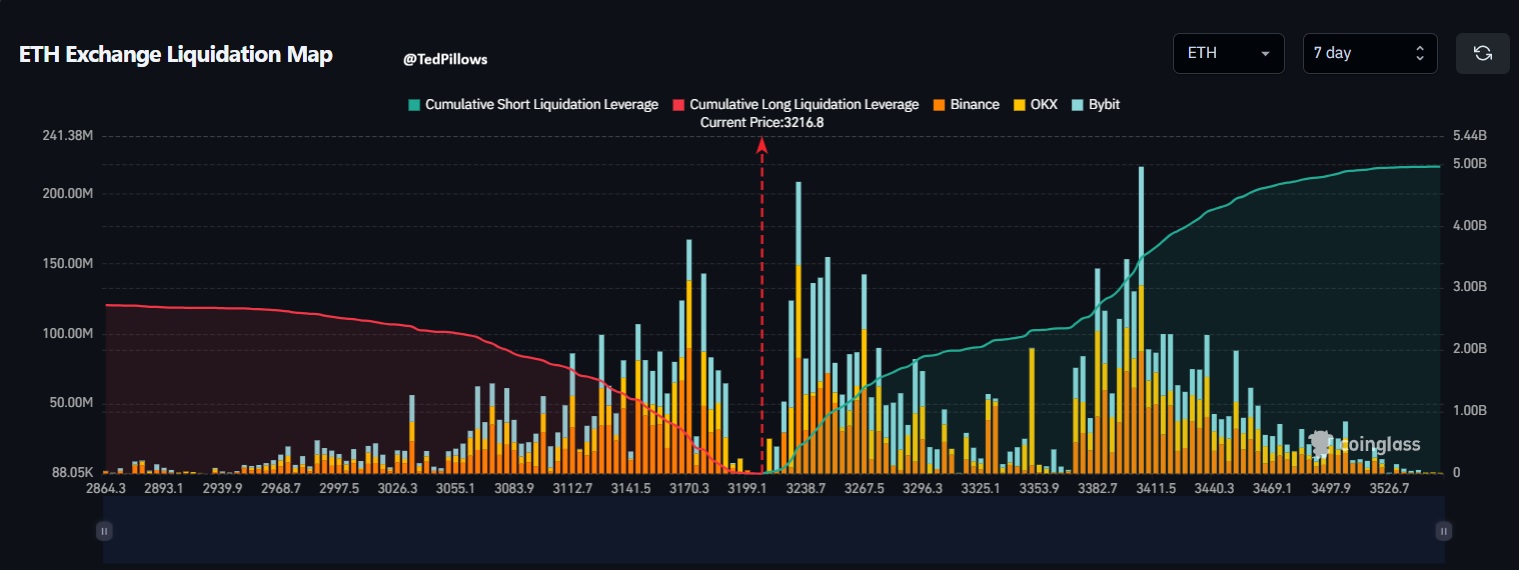
Task: Click the teal Cumulative Short legend swatch
Action: (413, 105)
